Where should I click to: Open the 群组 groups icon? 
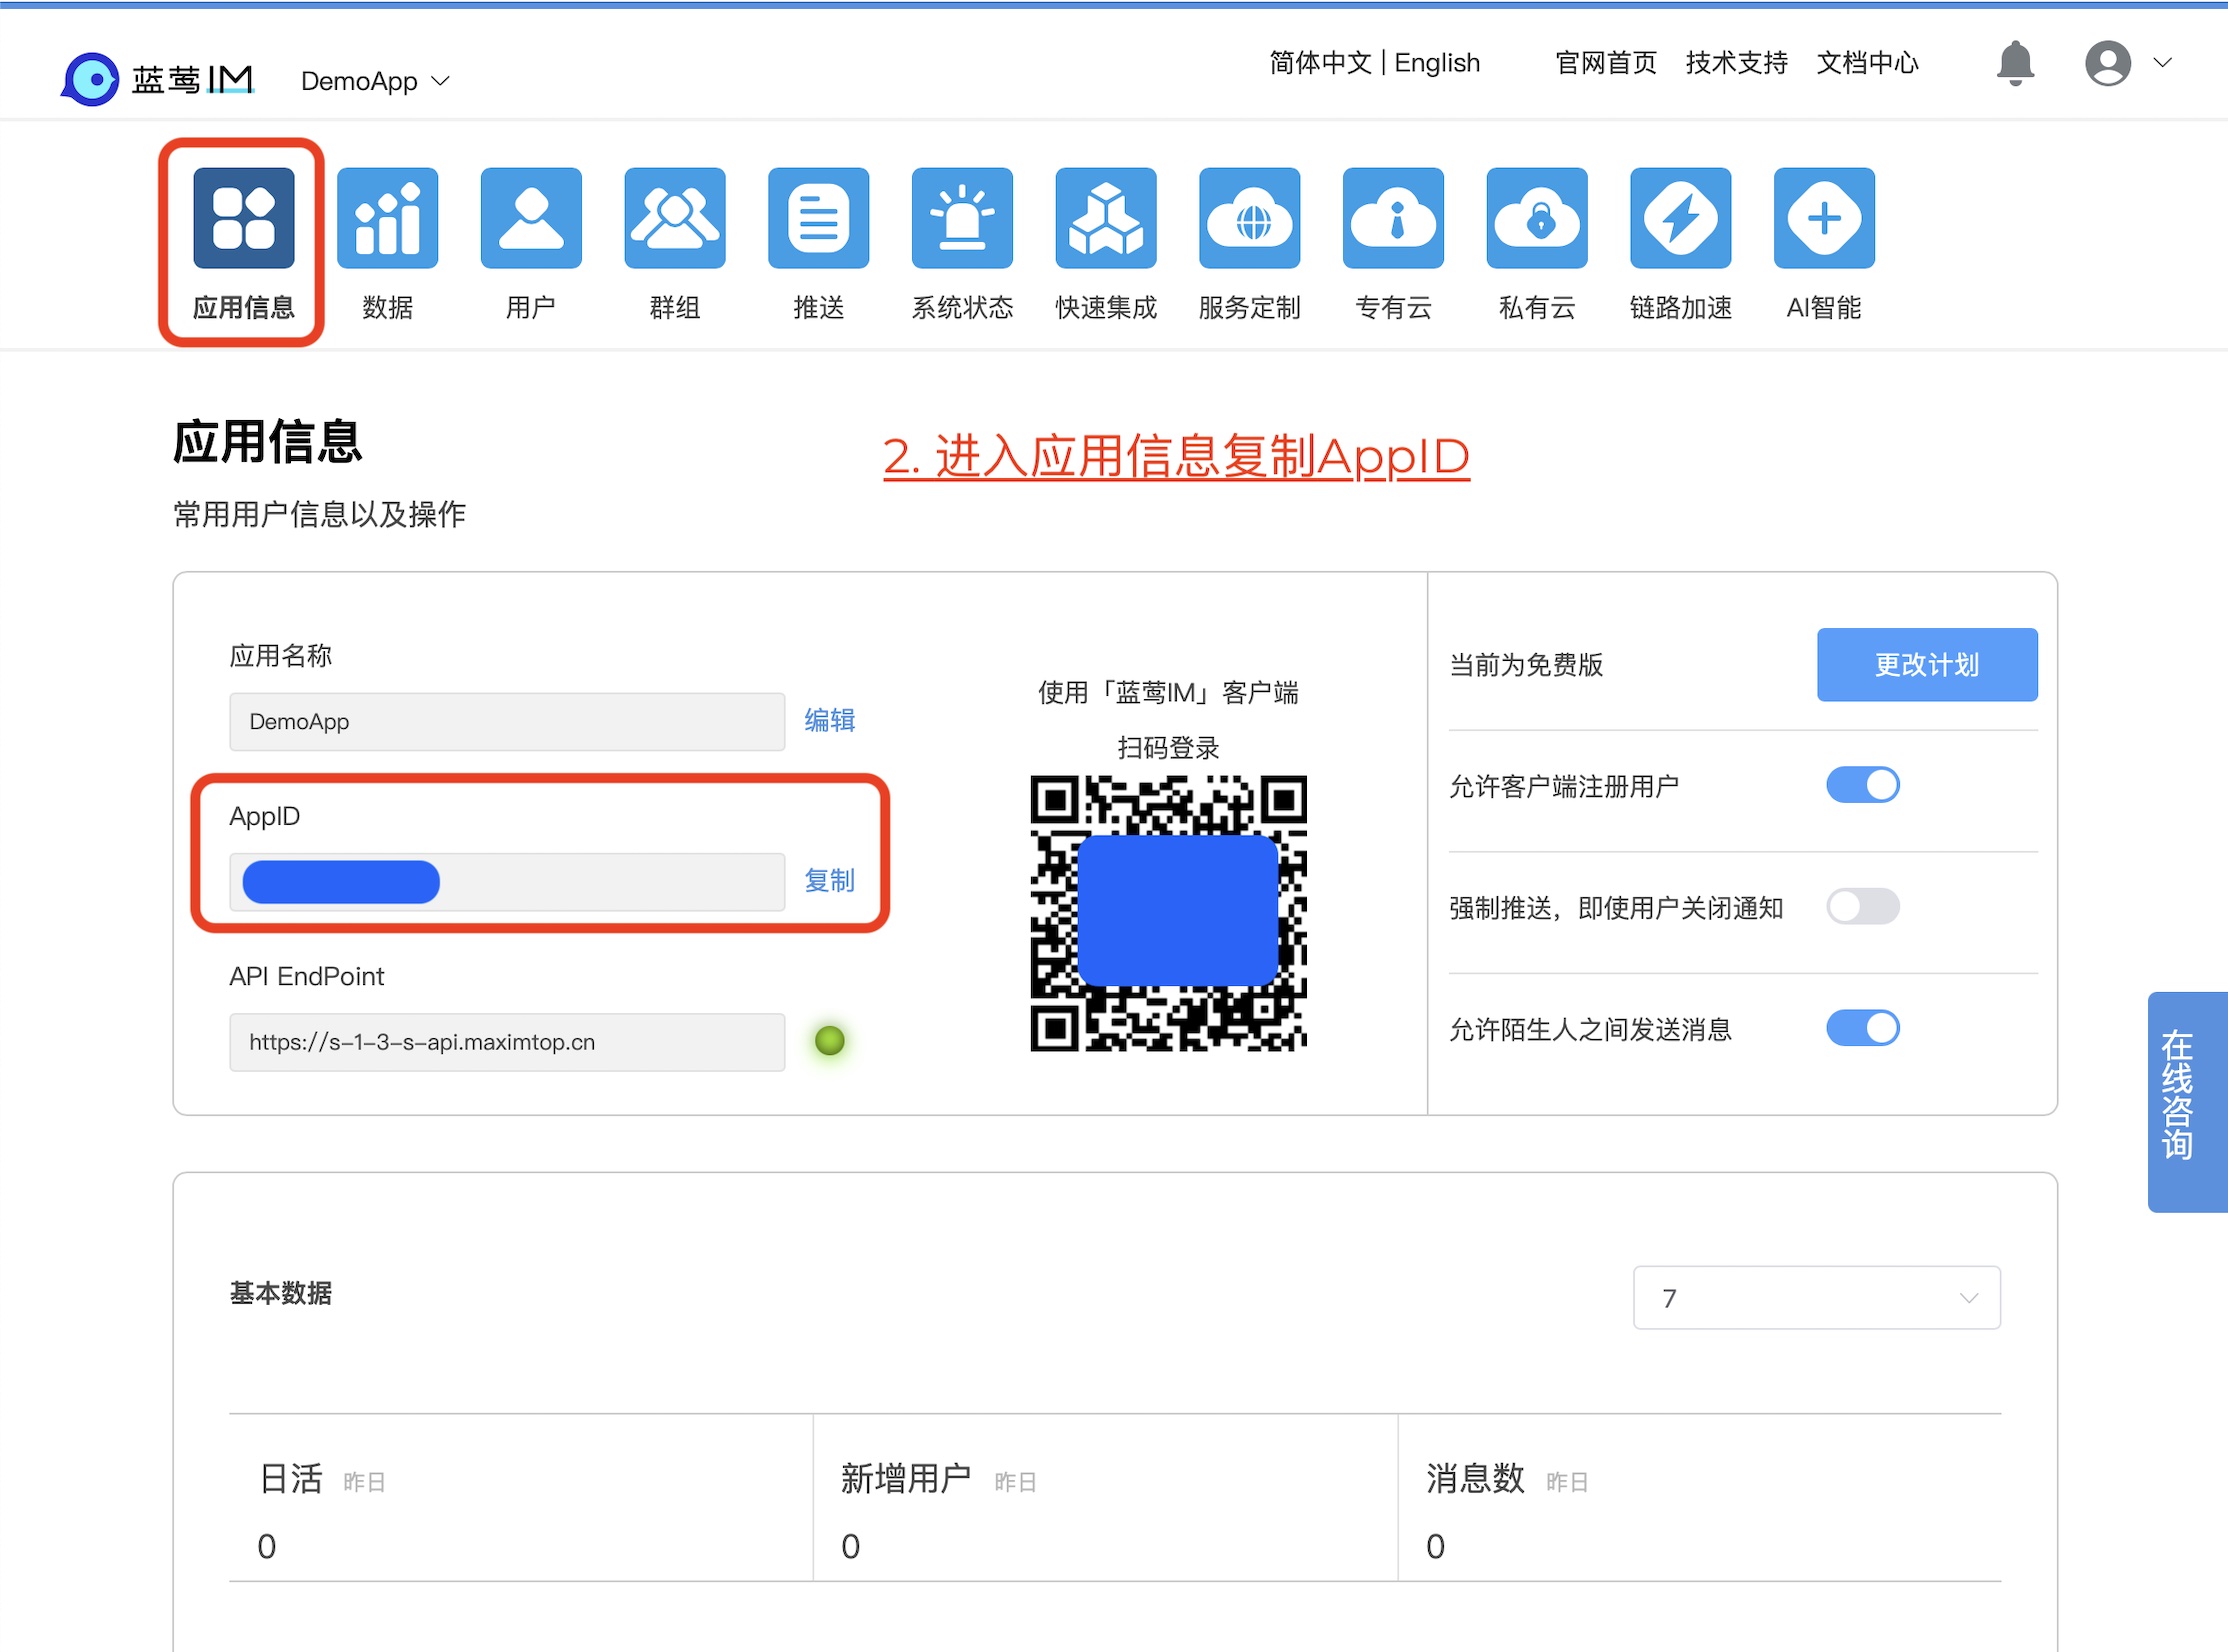(x=675, y=218)
